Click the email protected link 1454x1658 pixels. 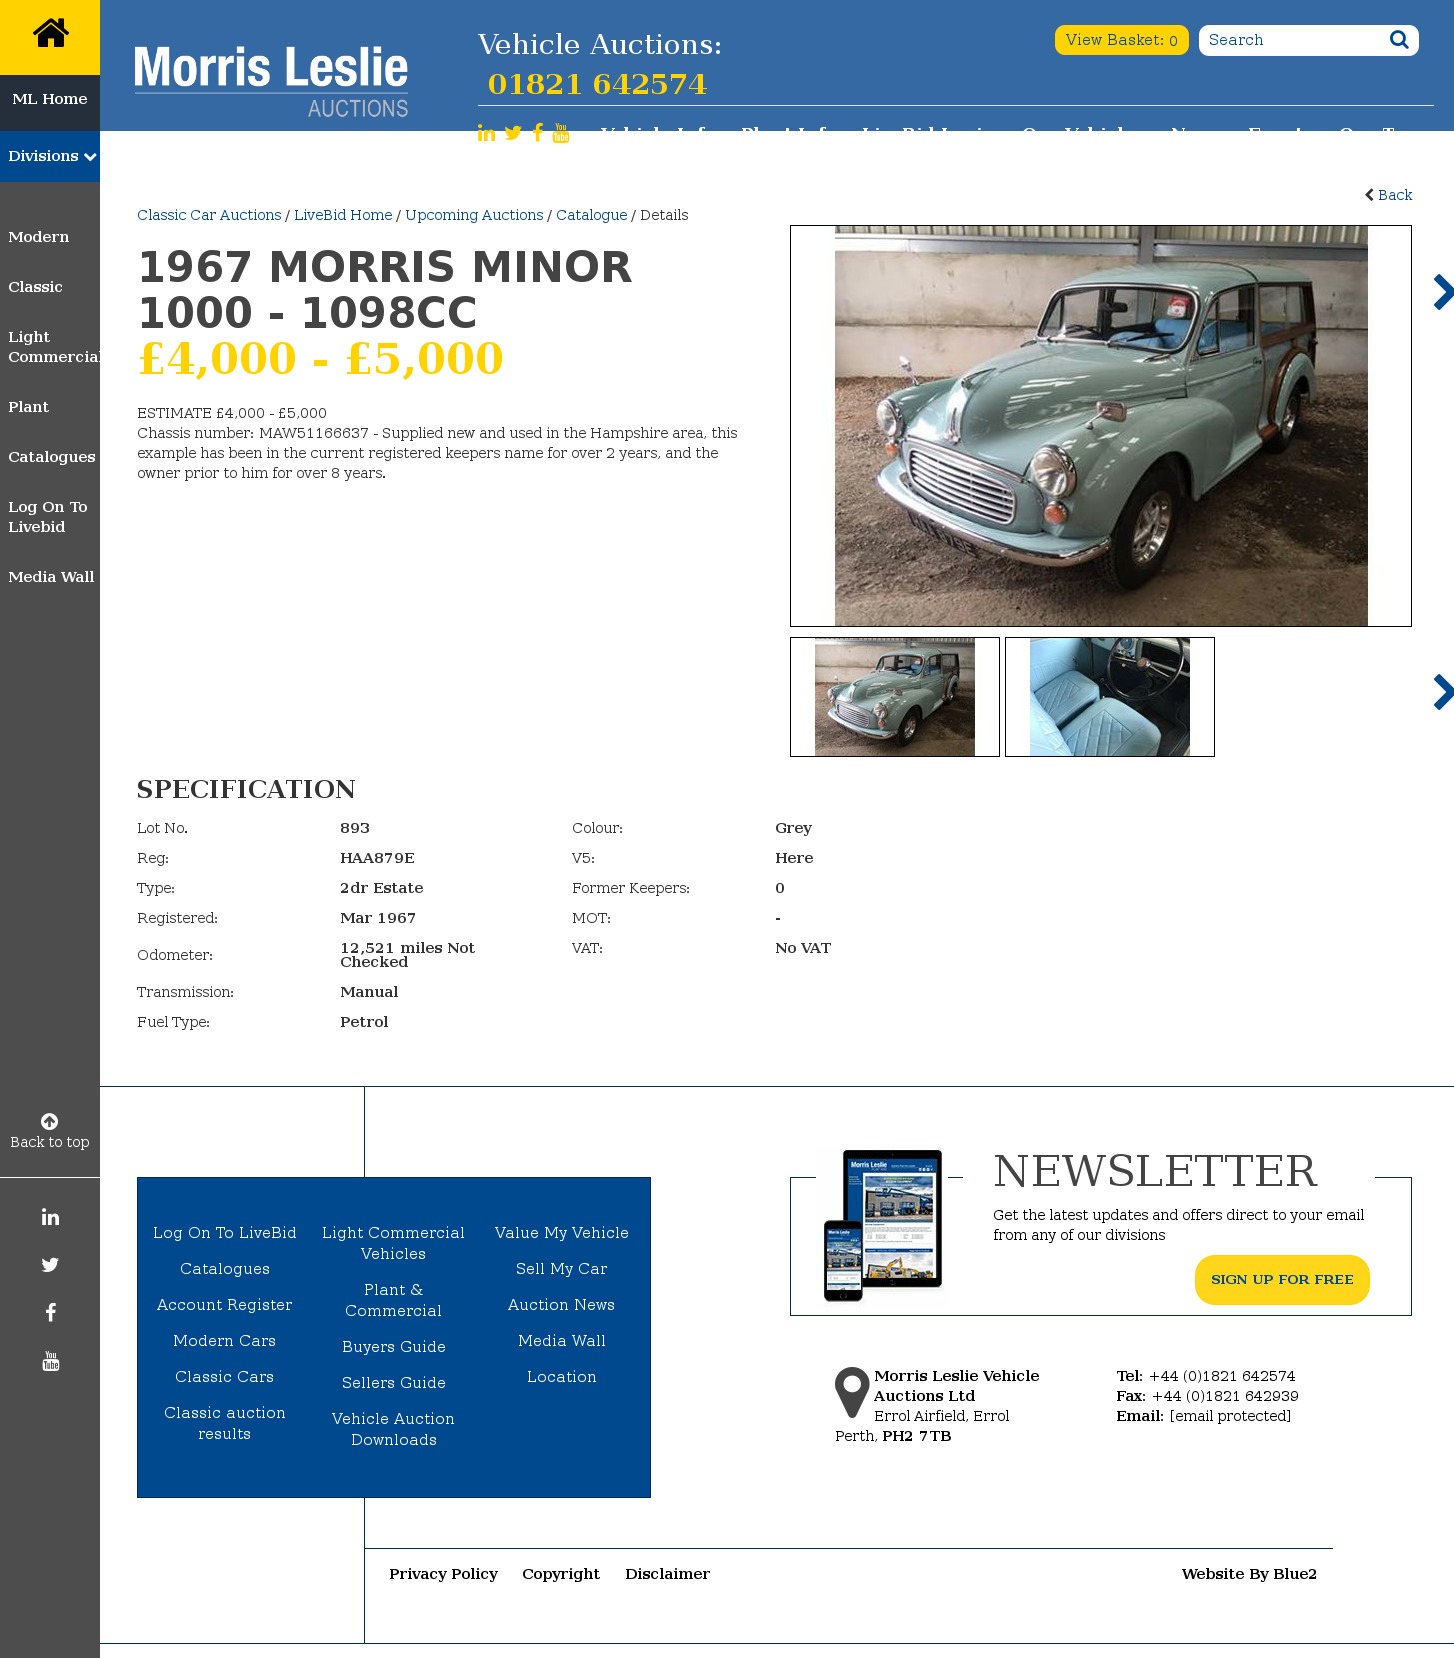pos(1230,1416)
